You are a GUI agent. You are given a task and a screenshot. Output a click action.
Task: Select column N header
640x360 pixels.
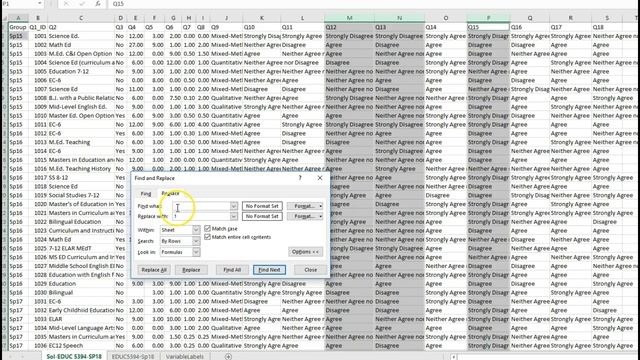[400, 18]
